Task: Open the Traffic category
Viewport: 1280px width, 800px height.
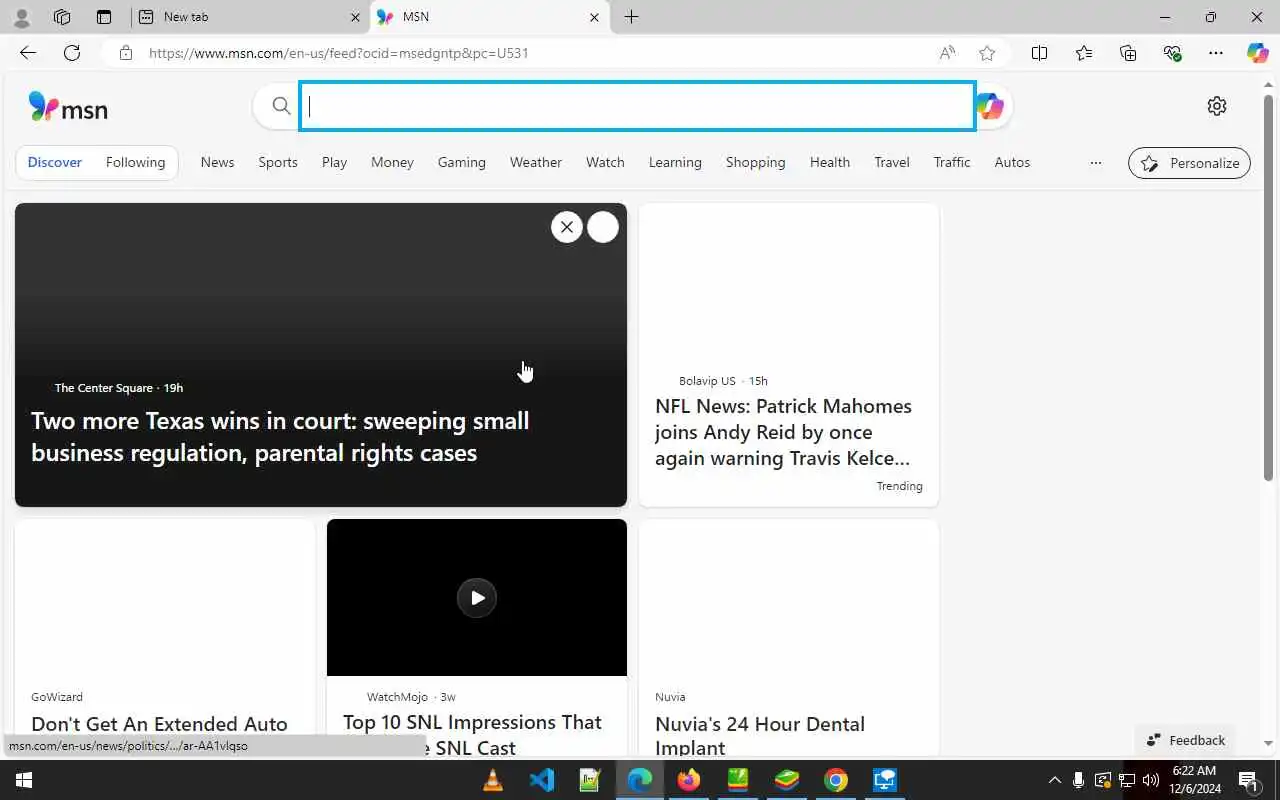Action: pos(952,162)
